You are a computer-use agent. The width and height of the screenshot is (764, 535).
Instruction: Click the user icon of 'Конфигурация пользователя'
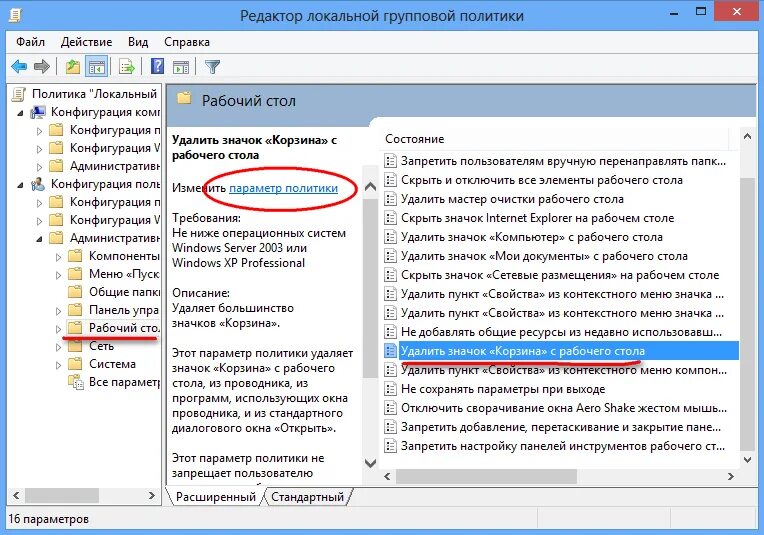point(38,184)
